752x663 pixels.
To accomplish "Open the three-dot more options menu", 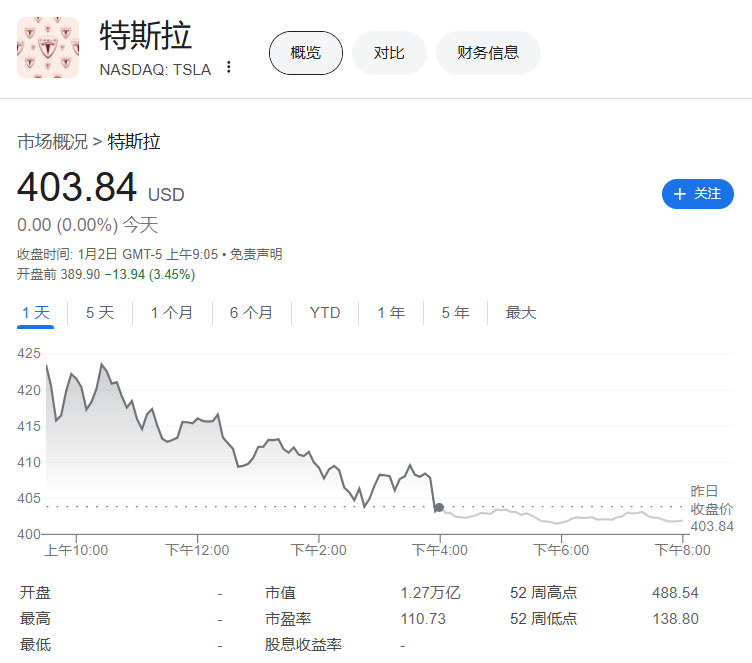I will [x=229, y=68].
